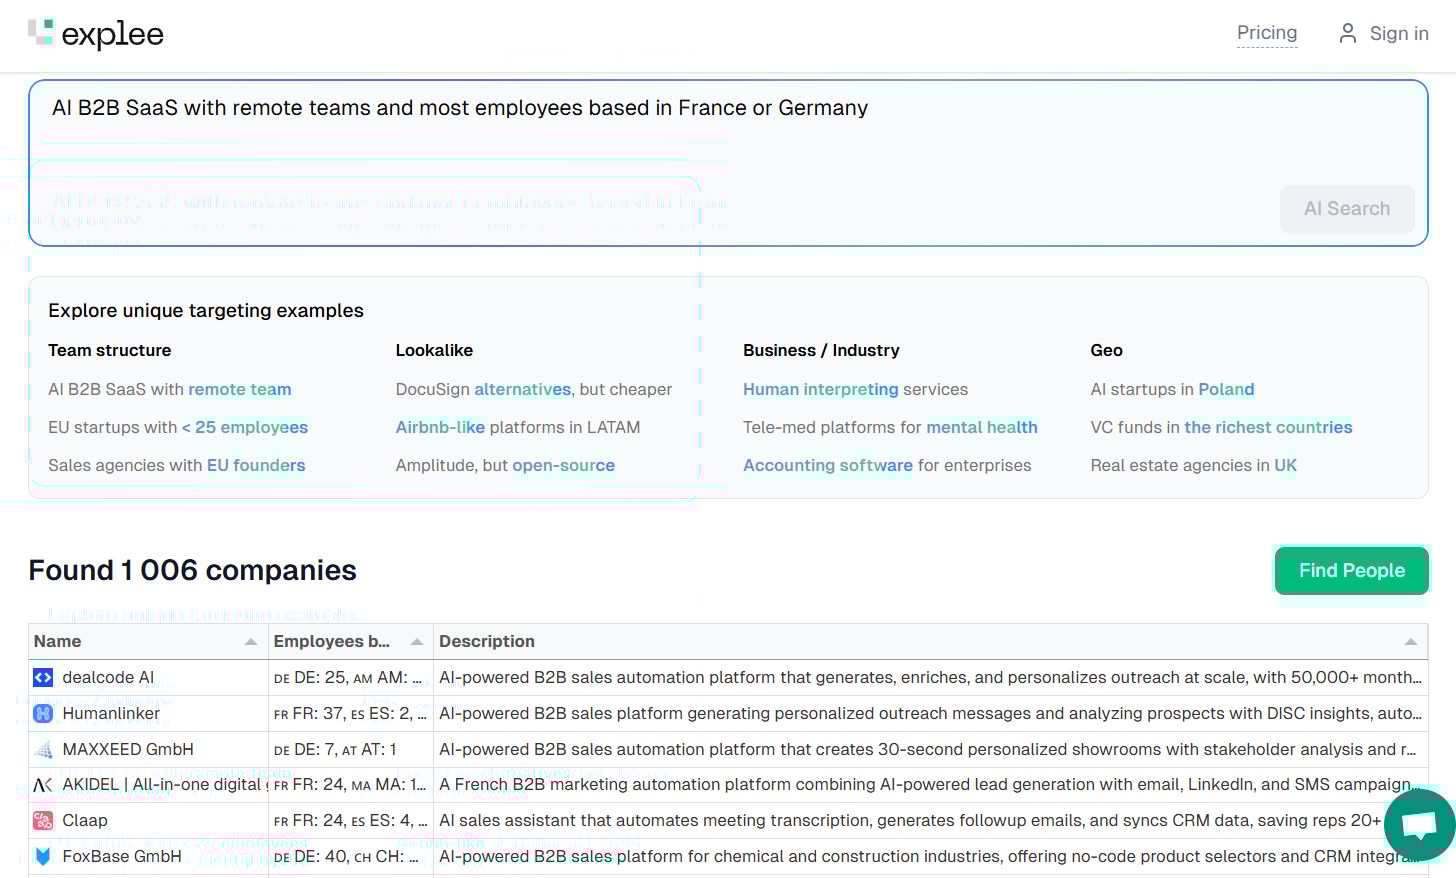Select 'Real estate agencies in UK' example
1456x878 pixels.
1194,465
